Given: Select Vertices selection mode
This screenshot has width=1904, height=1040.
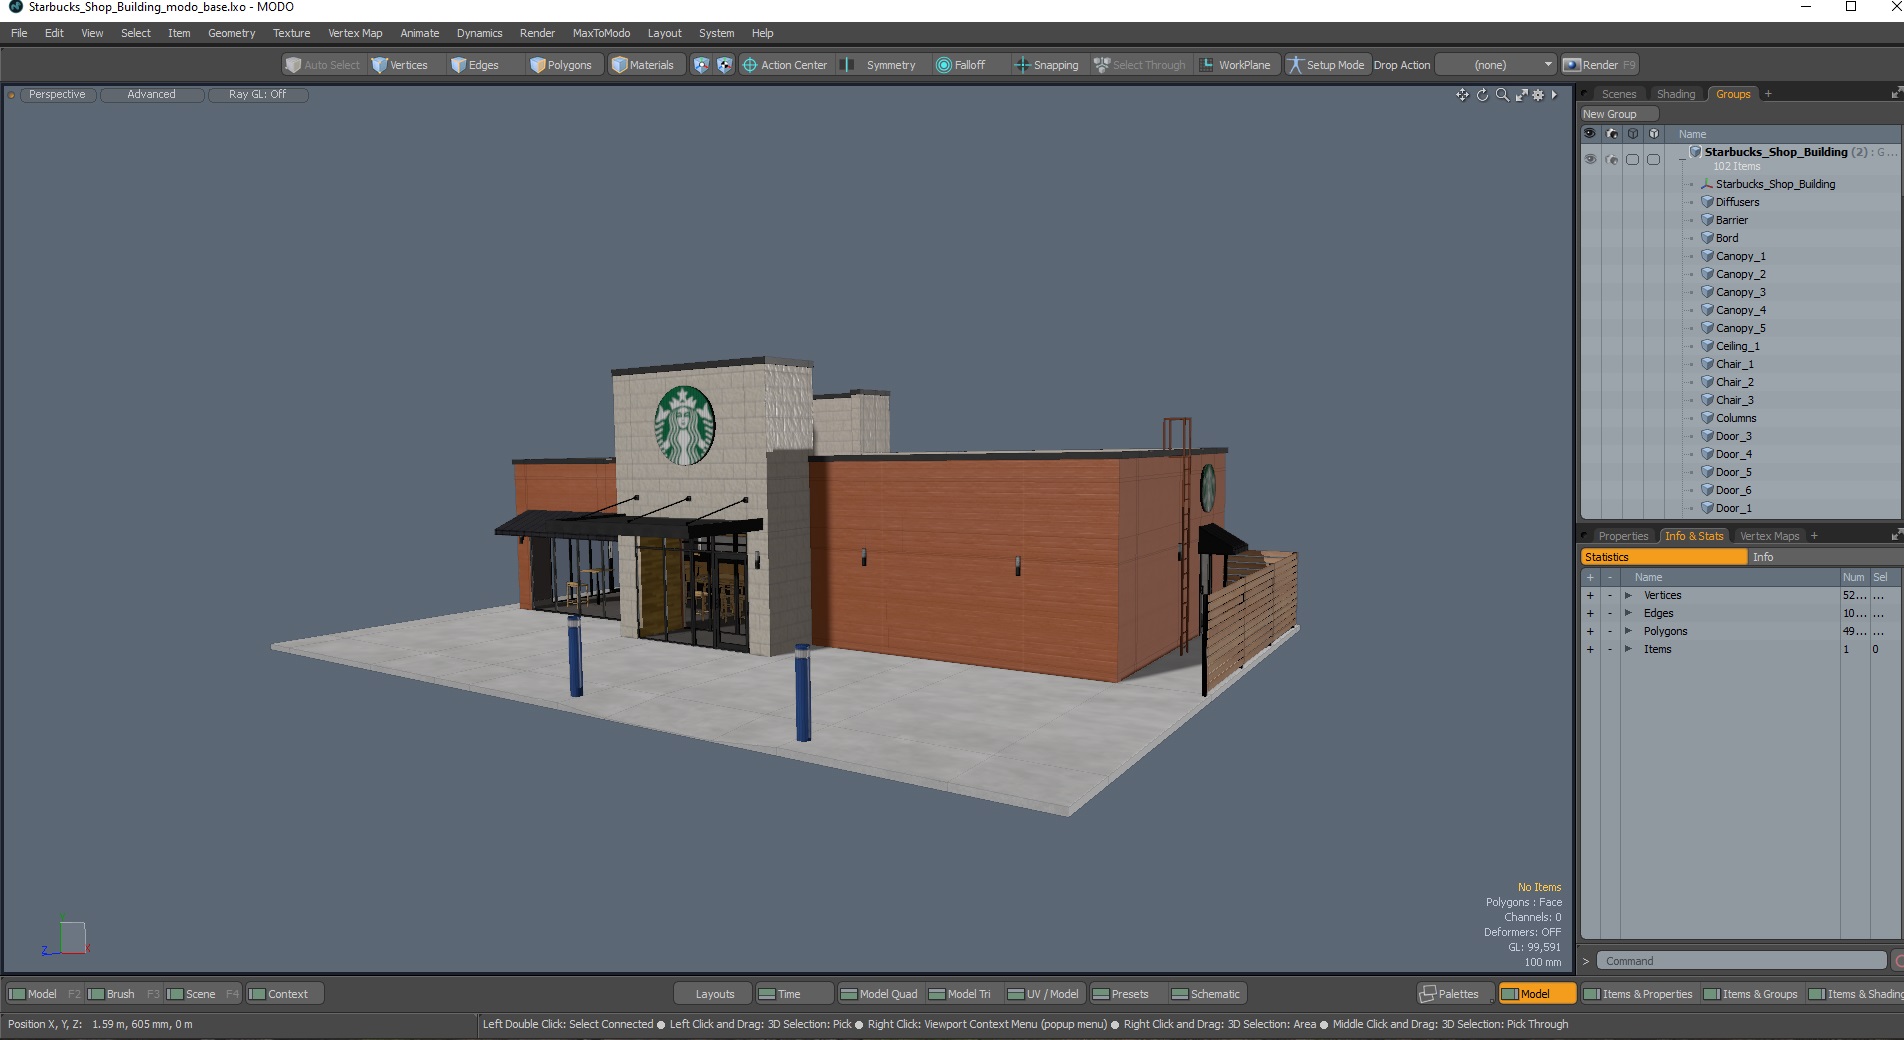Looking at the screenshot, I should 400,65.
